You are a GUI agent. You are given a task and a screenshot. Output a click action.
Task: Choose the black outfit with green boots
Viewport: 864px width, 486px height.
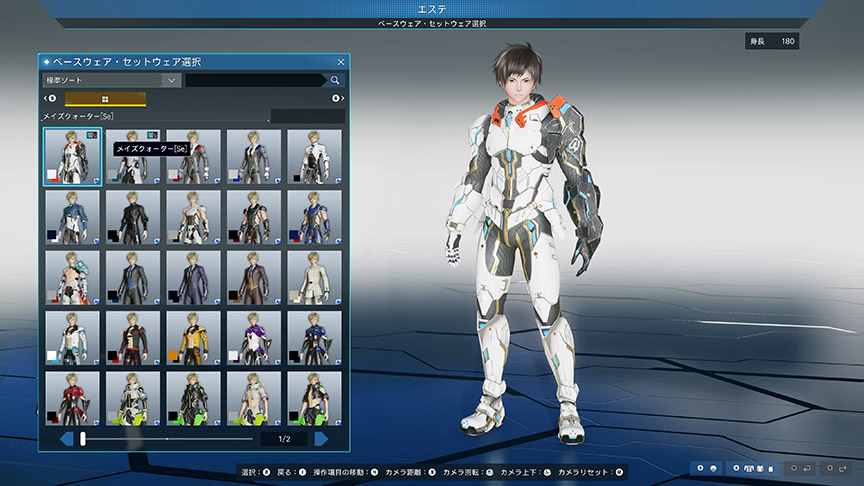(x=193, y=398)
